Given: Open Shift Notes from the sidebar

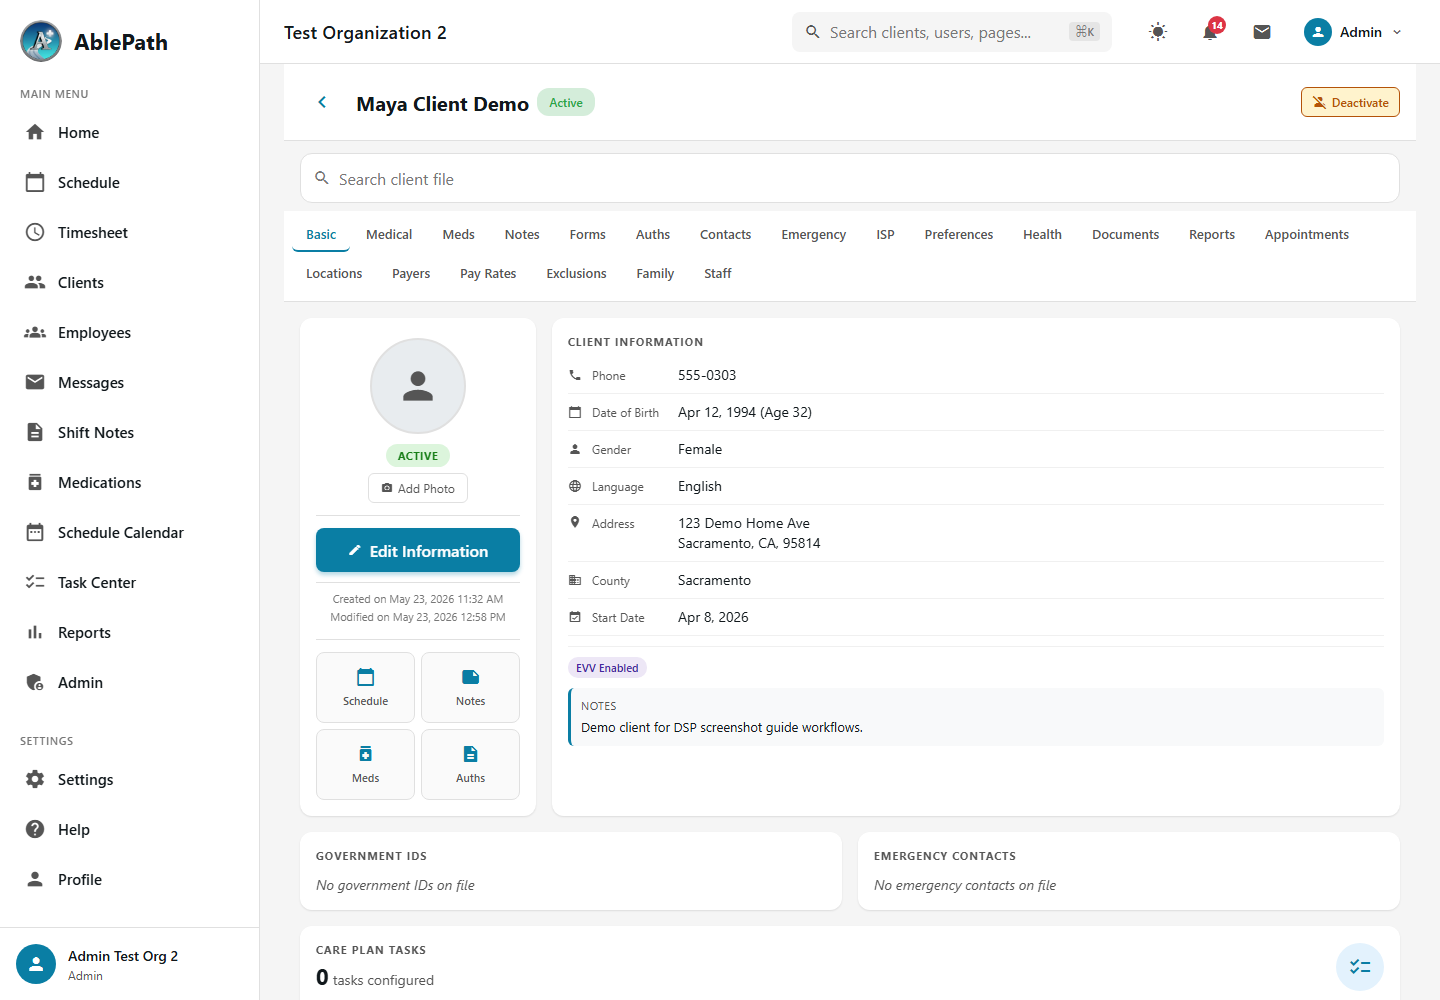Looking at the screenshot, I should pos(129,432).
